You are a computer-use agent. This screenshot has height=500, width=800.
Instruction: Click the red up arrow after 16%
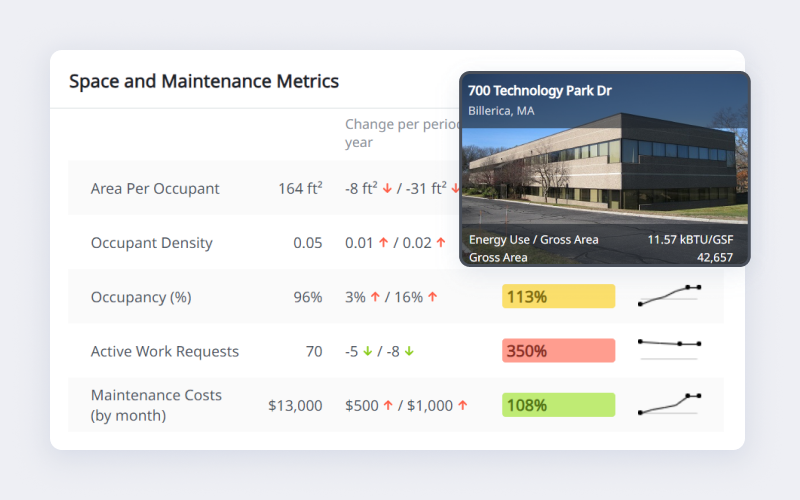tap(433, 297)
